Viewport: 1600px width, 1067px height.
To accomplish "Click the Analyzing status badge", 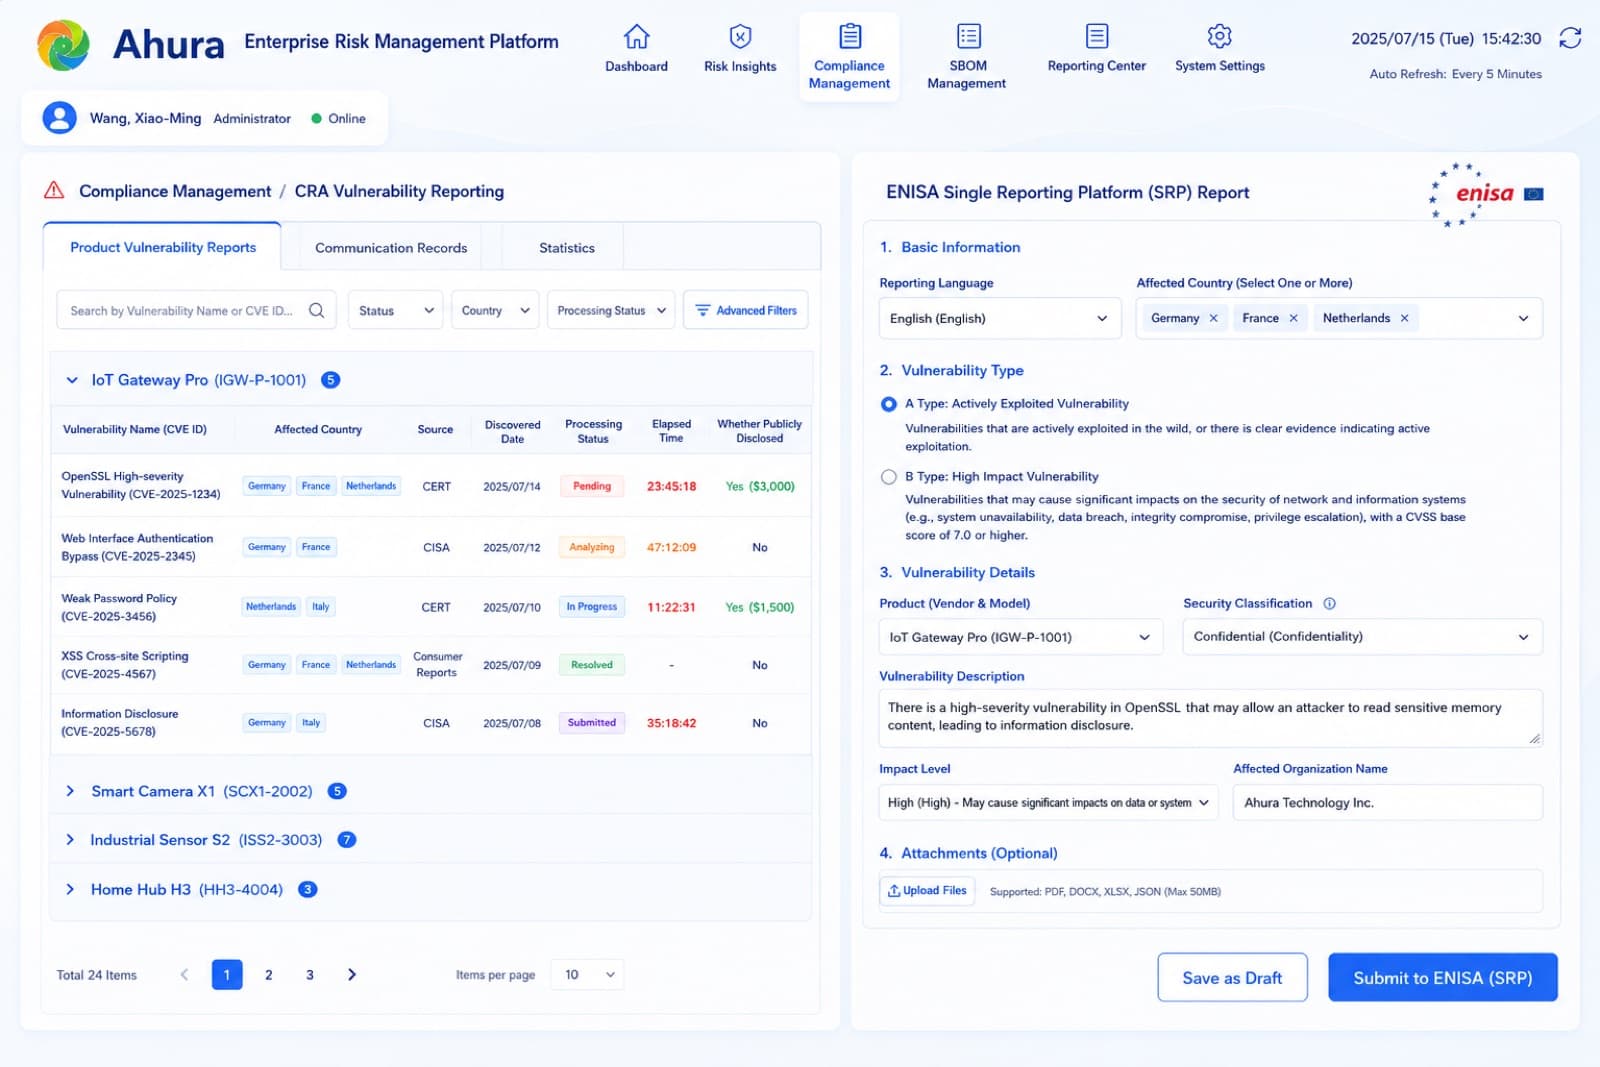I will coord(592,547).
